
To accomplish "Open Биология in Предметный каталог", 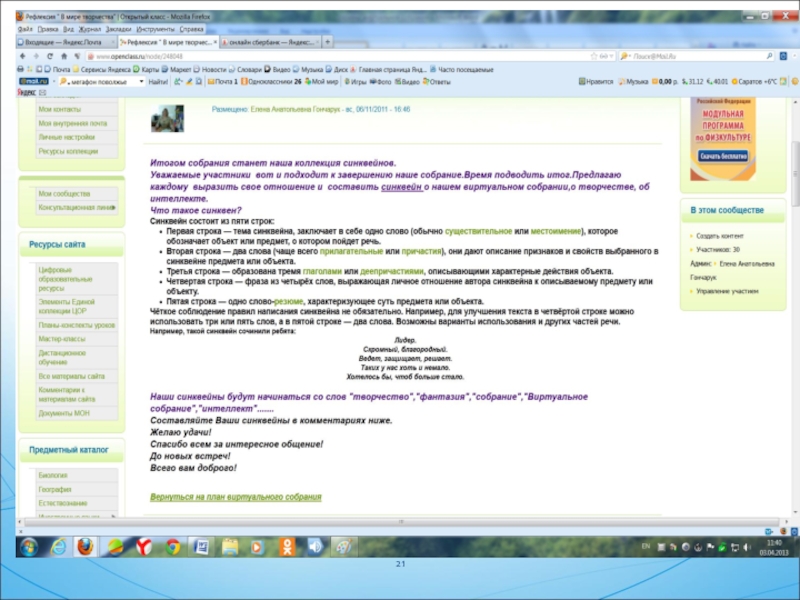I will click(53, 475).
